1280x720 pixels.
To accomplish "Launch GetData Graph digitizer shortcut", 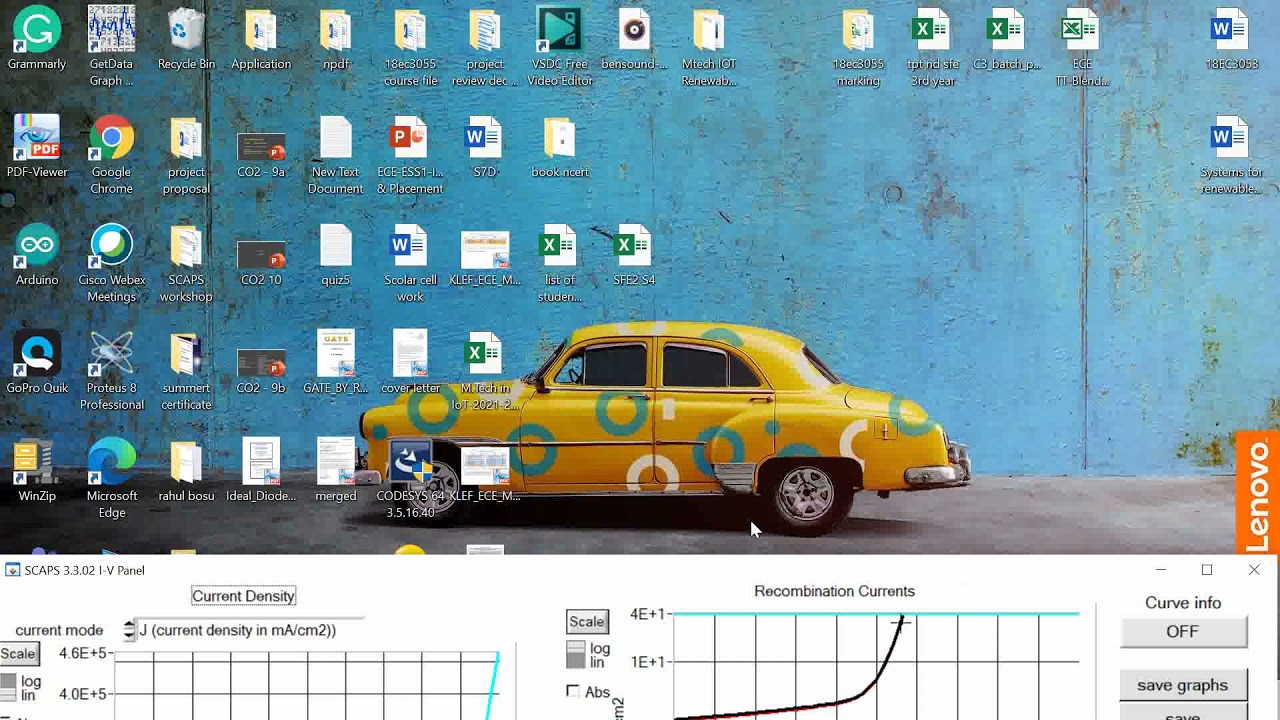I will click(x=111, y=45).
